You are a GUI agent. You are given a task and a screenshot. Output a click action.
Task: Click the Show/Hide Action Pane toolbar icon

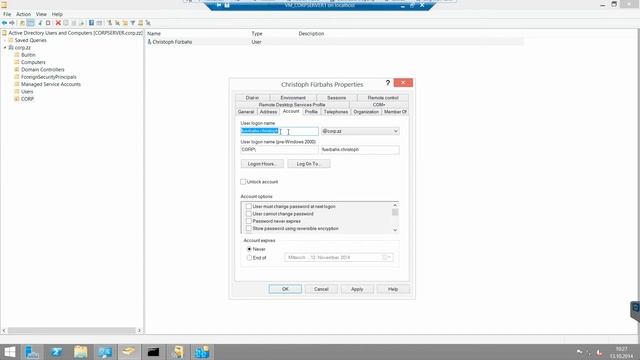click(x=99, y=23)
